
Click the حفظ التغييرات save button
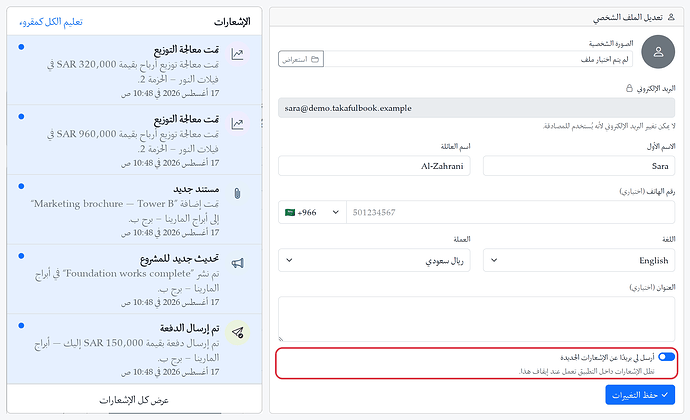(x=640, y=395)
